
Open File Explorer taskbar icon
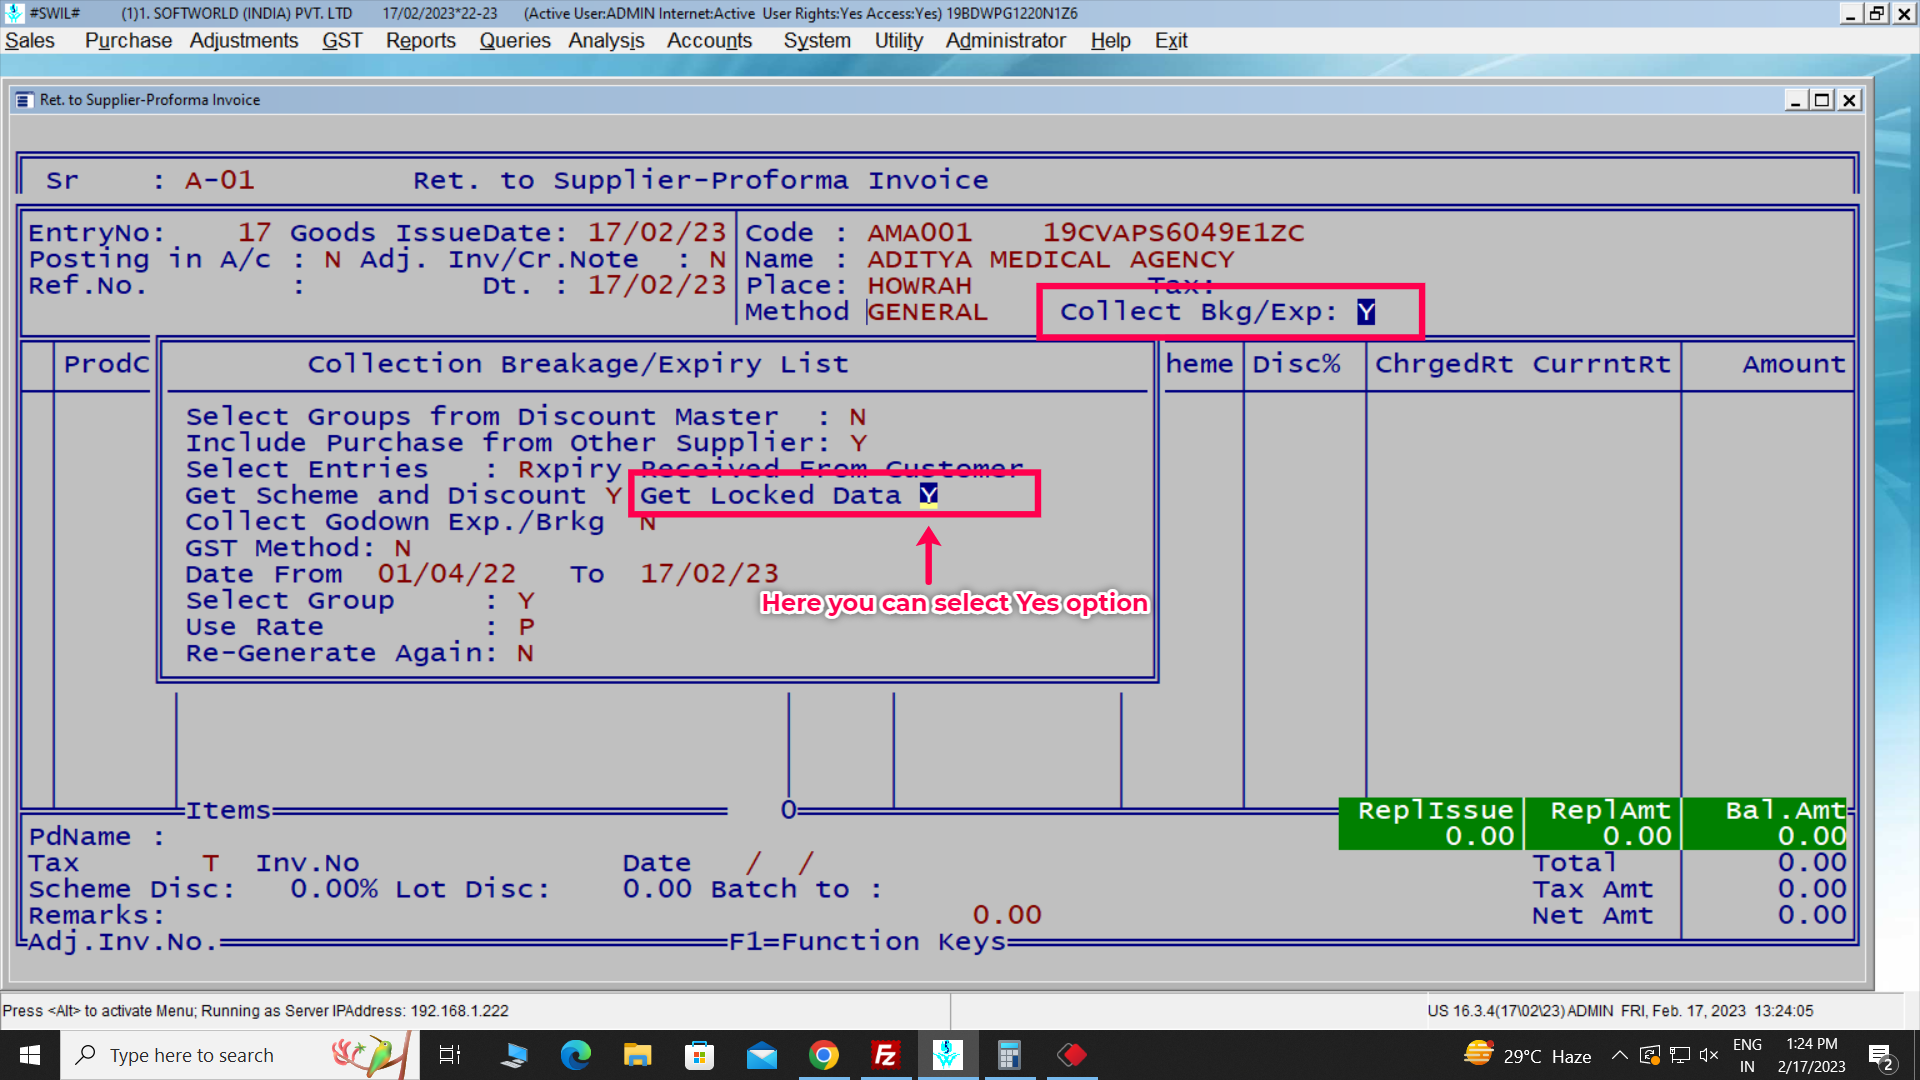coord(637,1055)
